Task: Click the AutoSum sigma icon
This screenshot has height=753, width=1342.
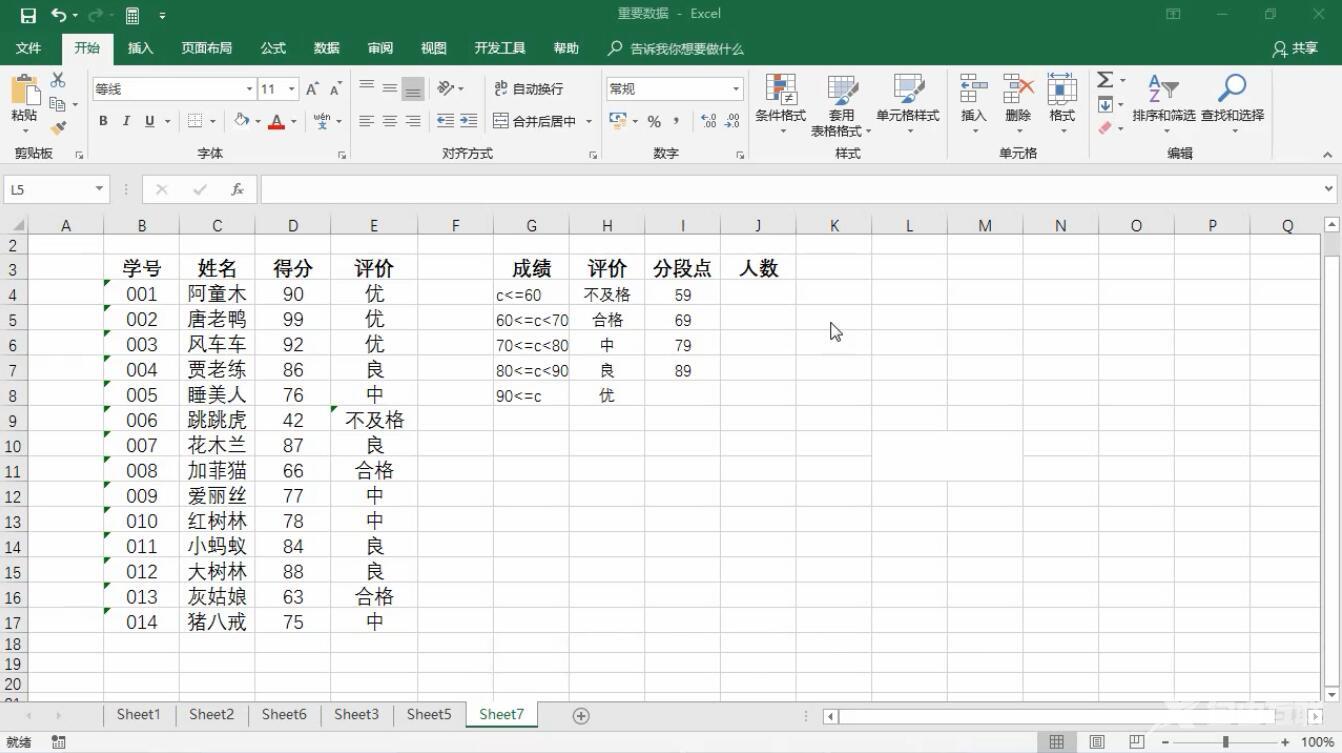Action: tap(1105, 80)
